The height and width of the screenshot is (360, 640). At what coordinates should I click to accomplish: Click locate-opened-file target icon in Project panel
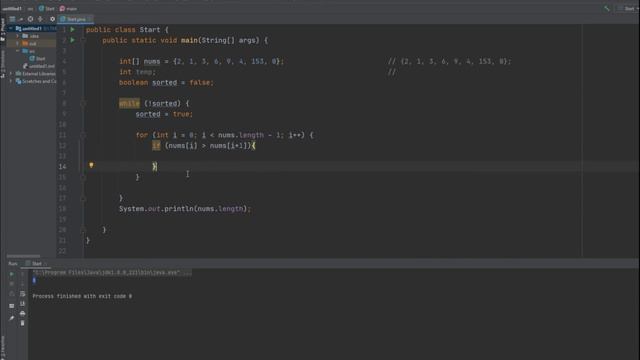(x=30, y=19)
